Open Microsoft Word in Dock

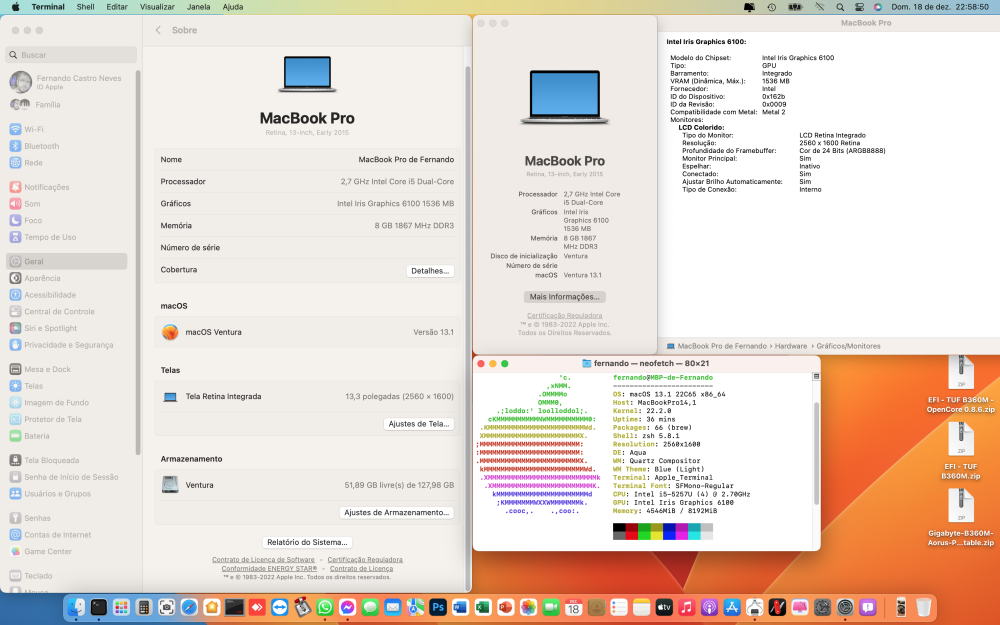(460, 607)
